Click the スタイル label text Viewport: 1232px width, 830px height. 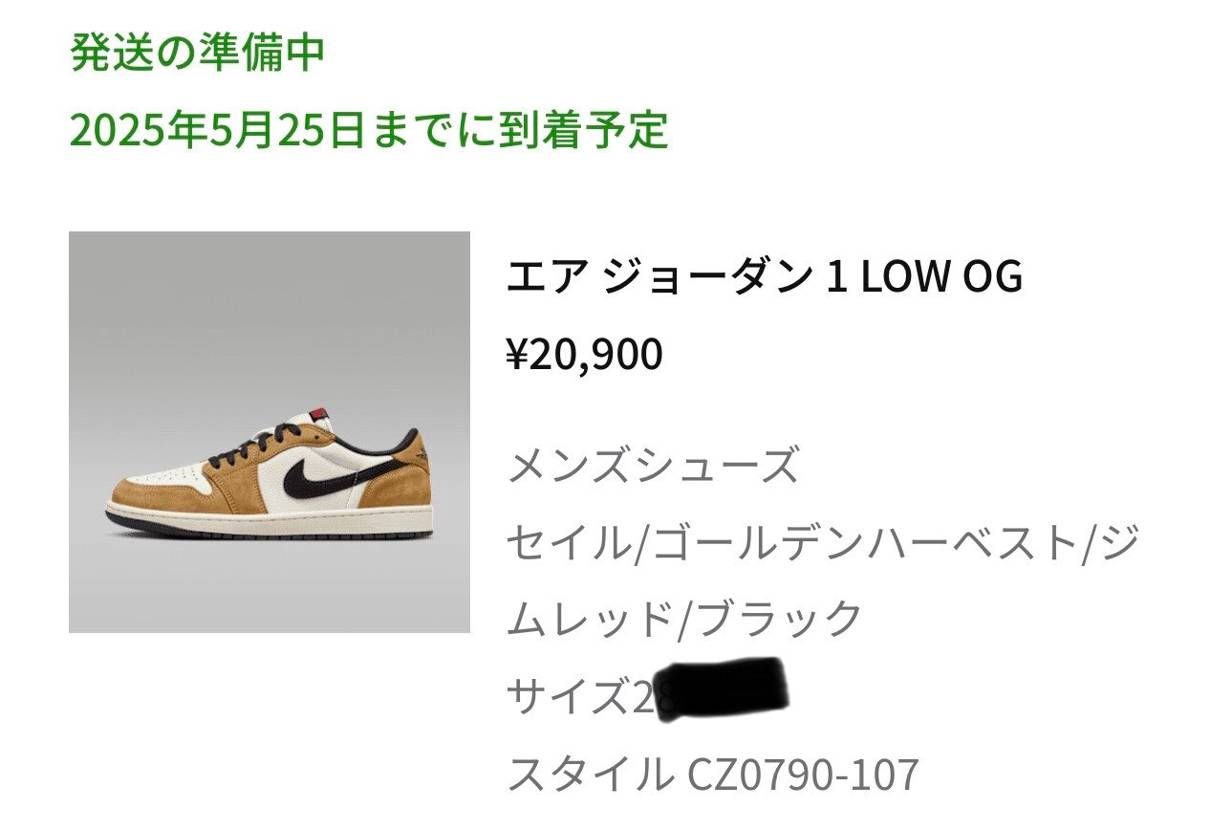[x=590, y=775]
